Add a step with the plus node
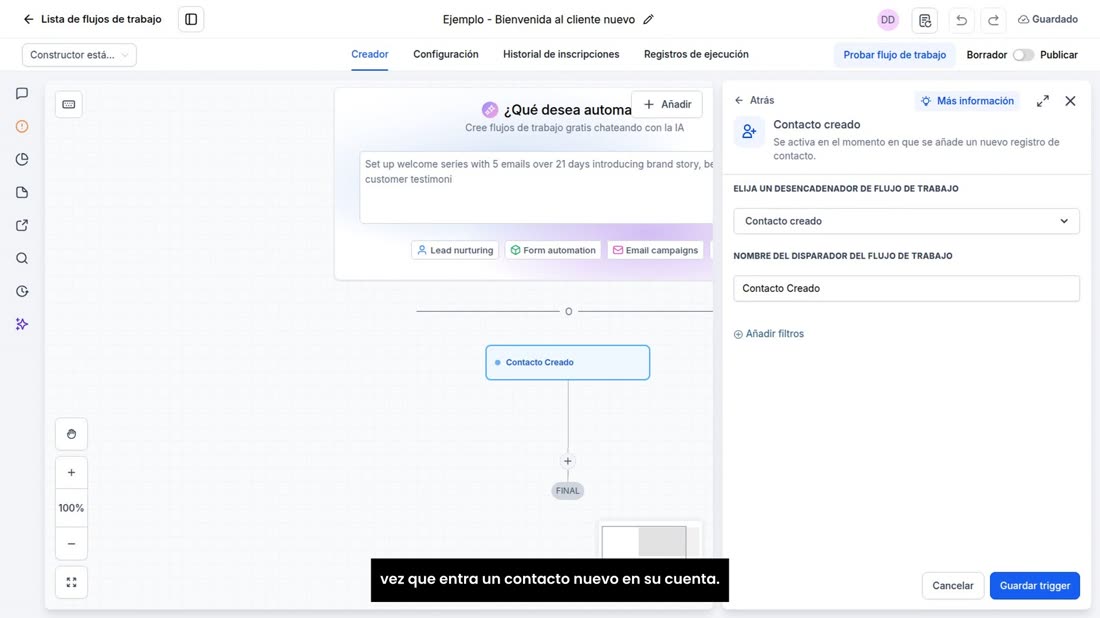The width and height of the screenshot is (1100, 618). [568, 461]
